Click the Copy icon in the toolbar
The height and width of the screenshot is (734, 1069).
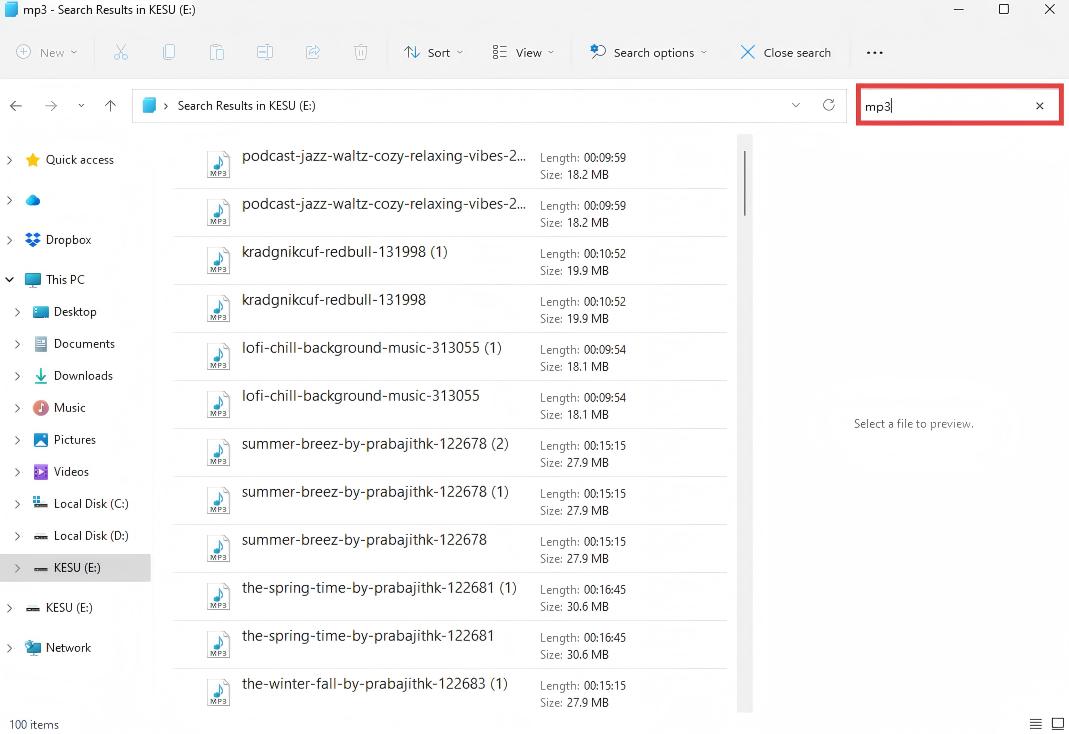coord(169,52)
